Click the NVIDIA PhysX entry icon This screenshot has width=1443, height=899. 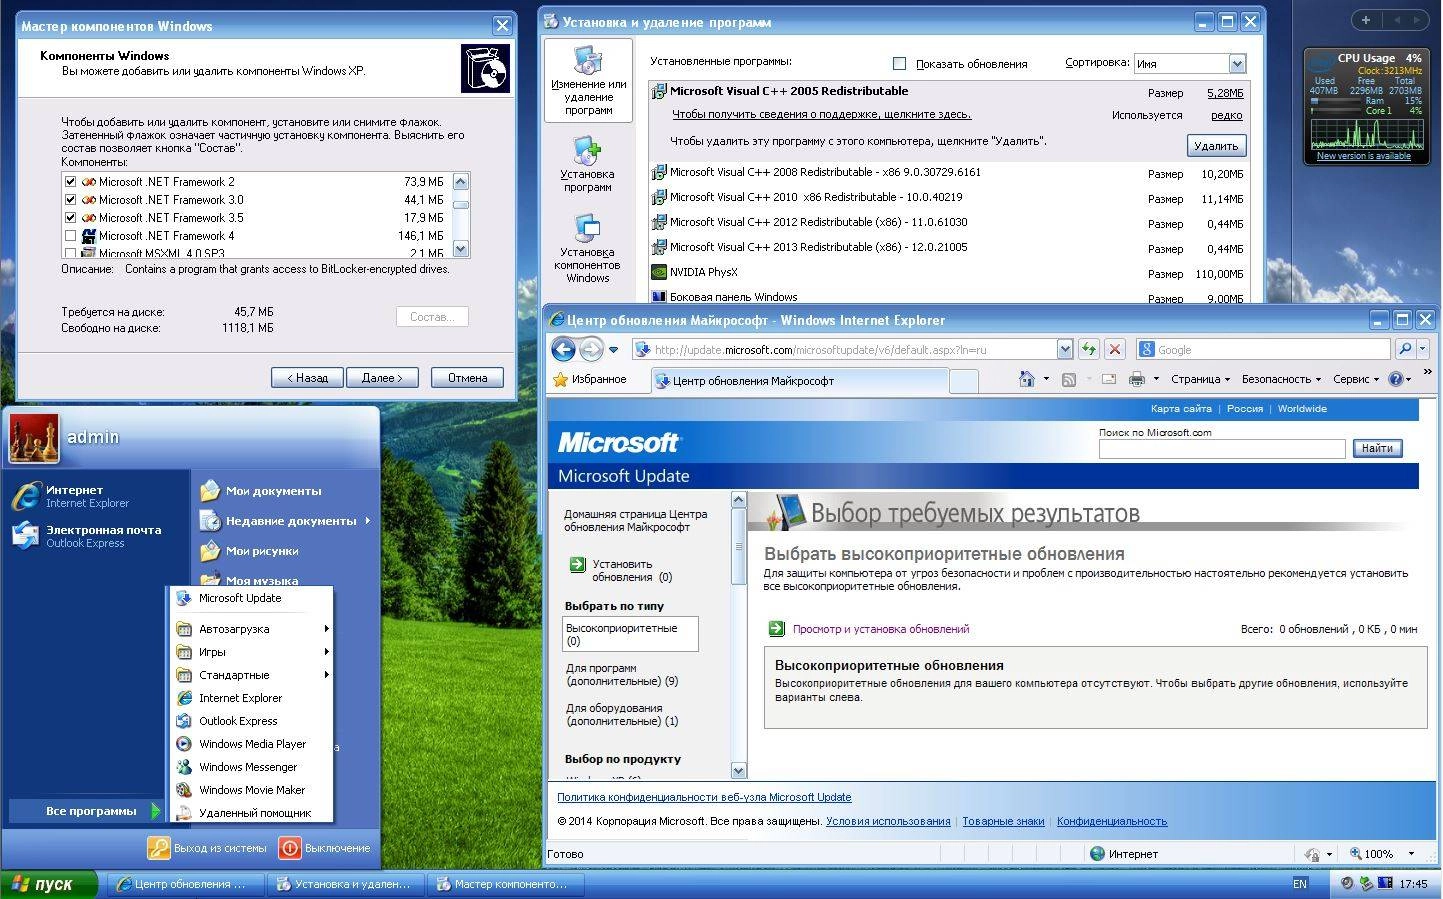click(658, 272)
